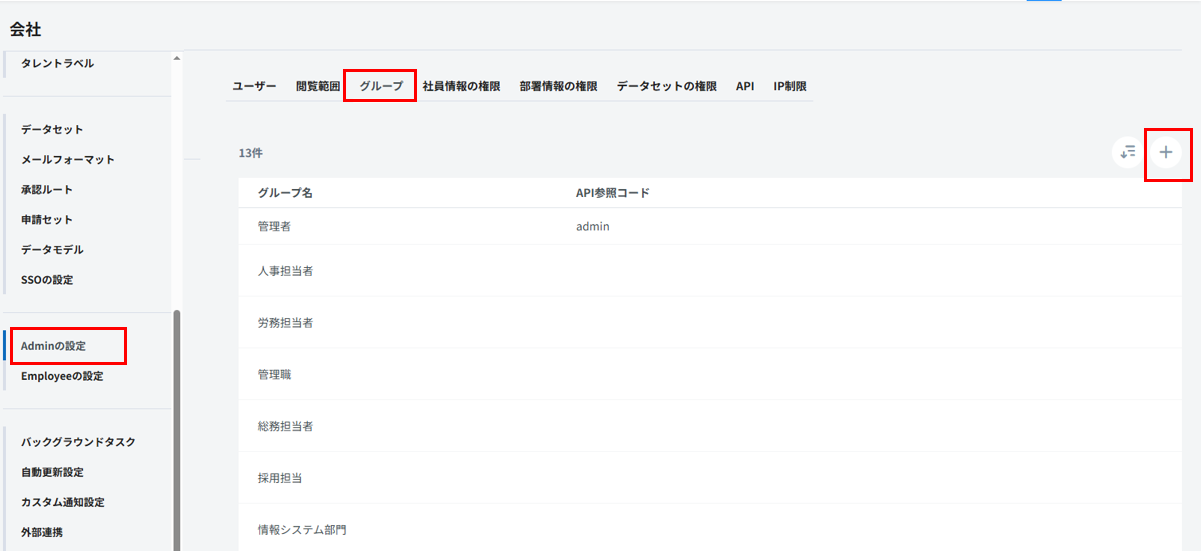Open the 管理者 group row
Viewport: 1201px width, 551px height.
(x=274, y=227)
